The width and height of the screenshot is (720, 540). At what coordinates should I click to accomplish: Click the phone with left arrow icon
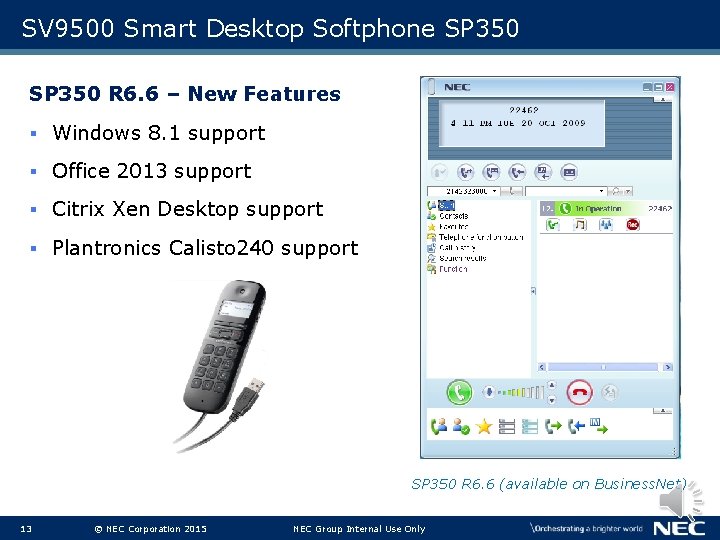pos(518,173)
